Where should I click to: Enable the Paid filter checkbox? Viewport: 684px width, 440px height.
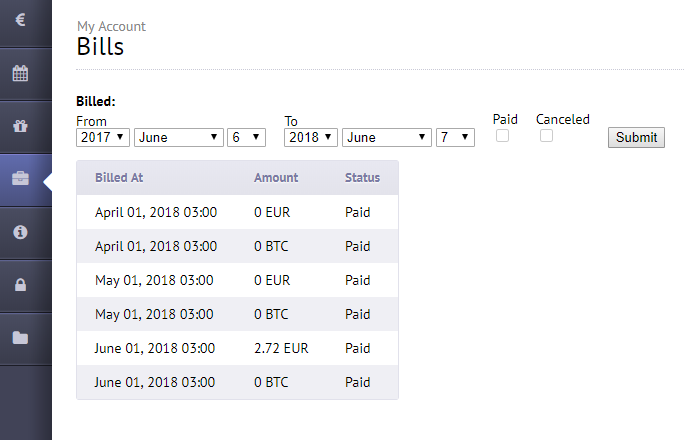click(502, 136)
